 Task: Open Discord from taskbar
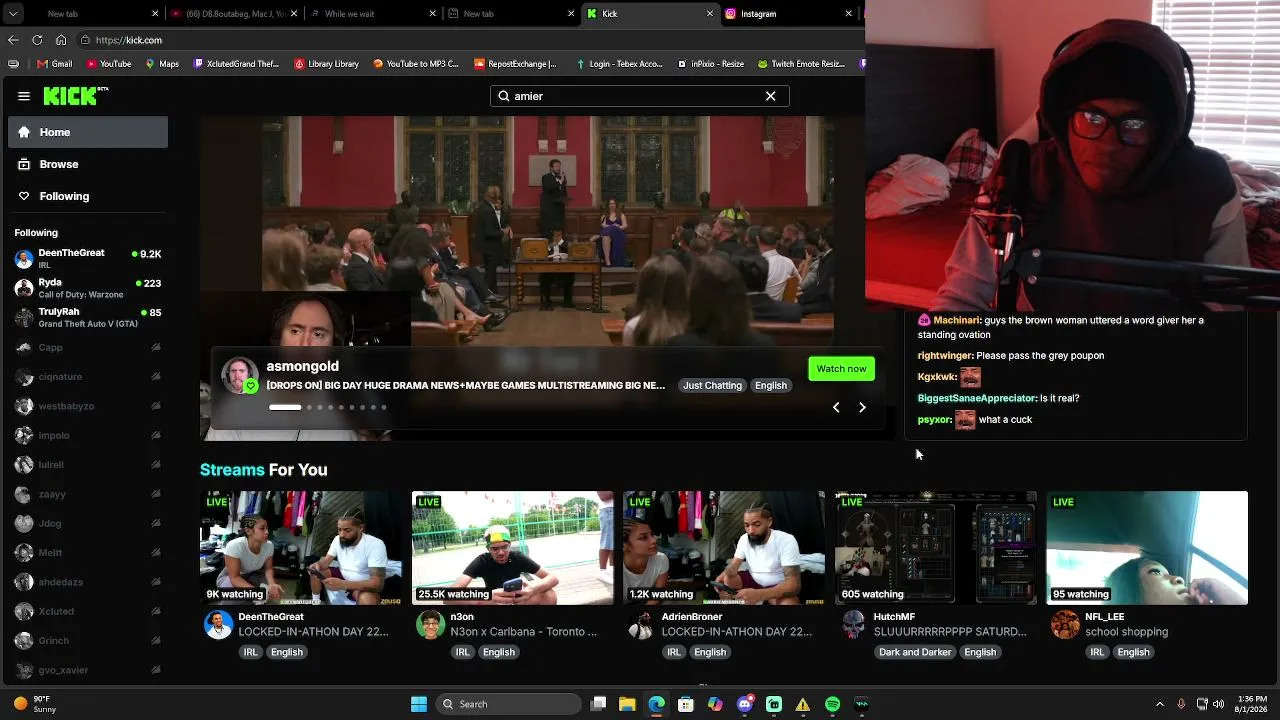point(744,704)
